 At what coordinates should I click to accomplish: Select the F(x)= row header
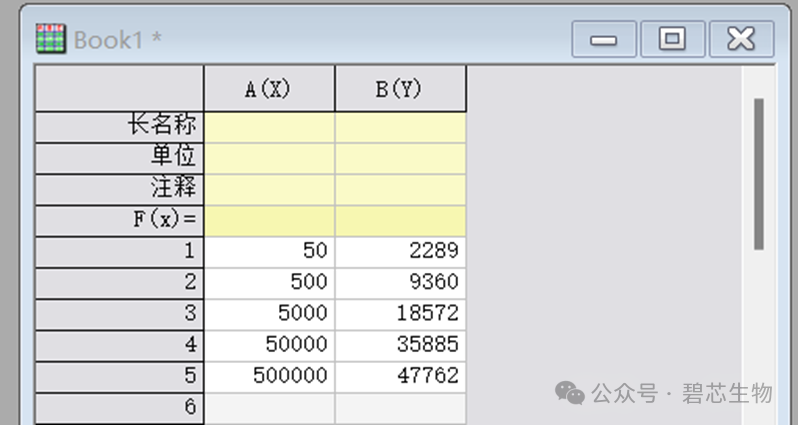(x=119, y=221)
